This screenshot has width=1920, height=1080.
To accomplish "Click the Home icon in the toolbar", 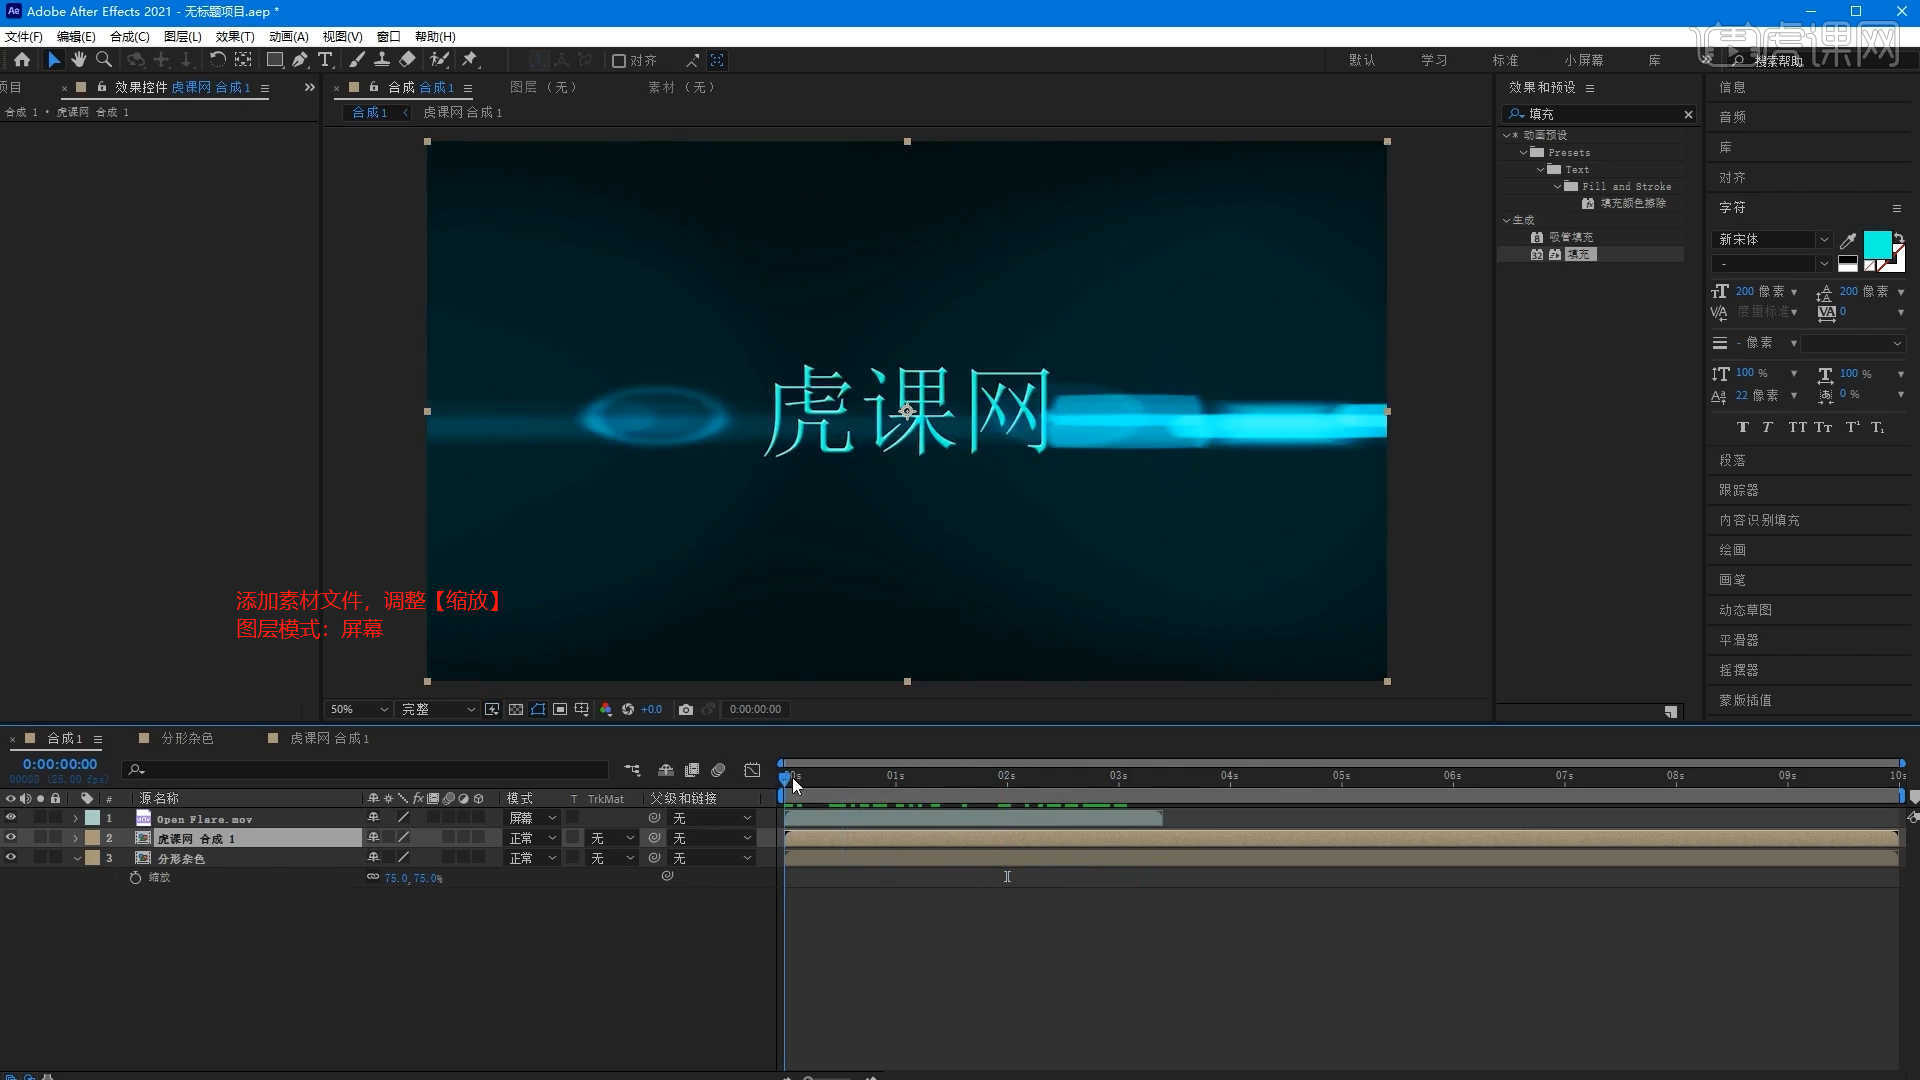I will [x=22, y=60].
